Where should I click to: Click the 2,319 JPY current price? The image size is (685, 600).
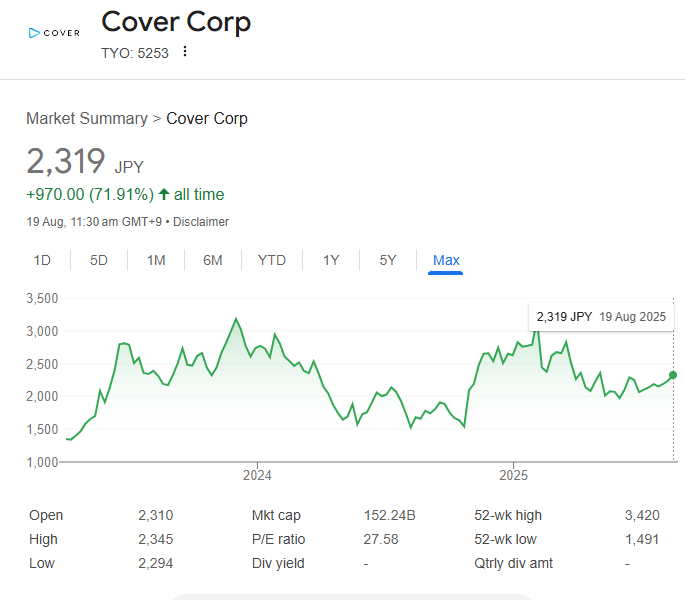tap(85, 161)
